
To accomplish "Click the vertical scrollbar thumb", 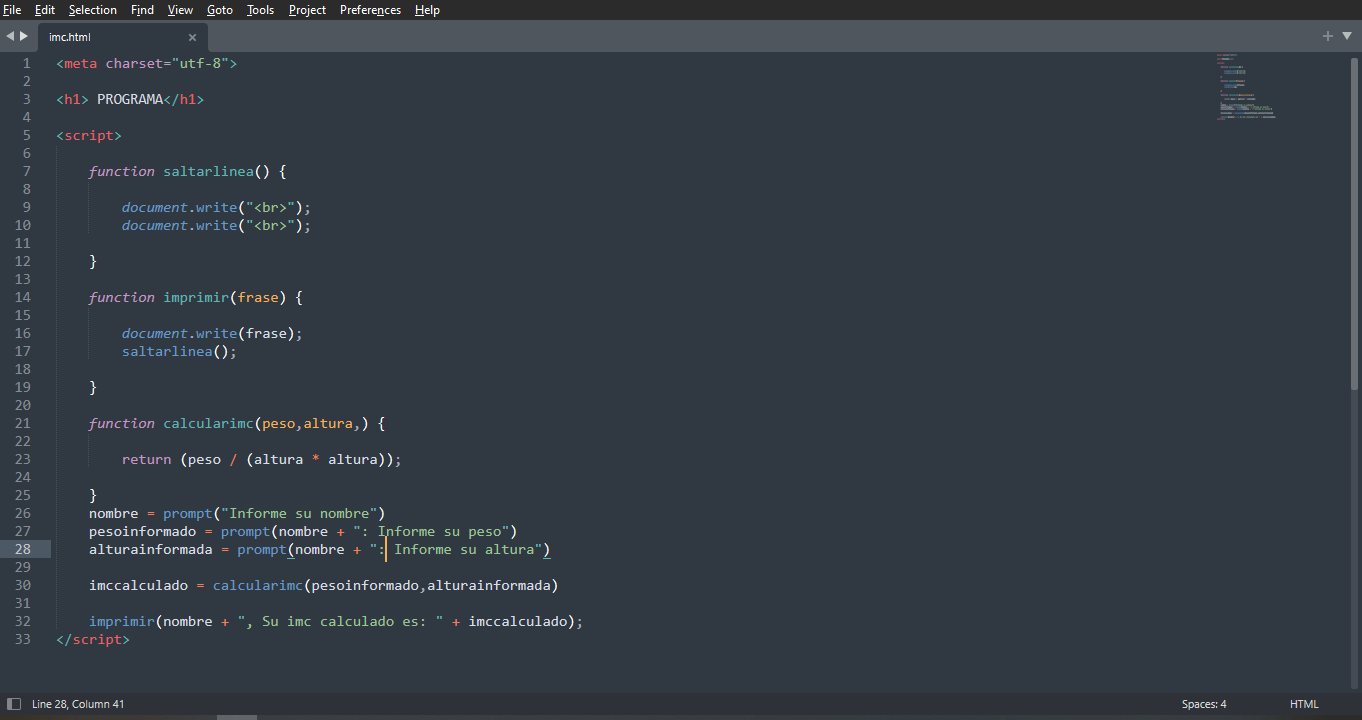I will click(x=1355, y=223).
